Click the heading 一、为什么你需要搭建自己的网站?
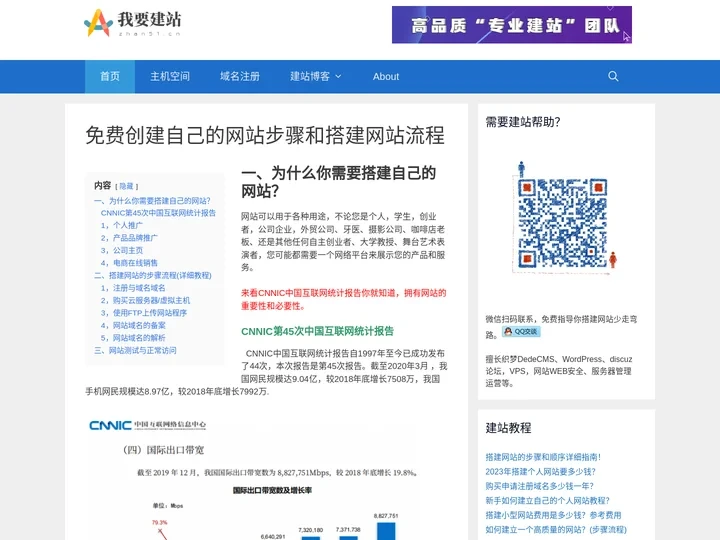 click(338, 182)
